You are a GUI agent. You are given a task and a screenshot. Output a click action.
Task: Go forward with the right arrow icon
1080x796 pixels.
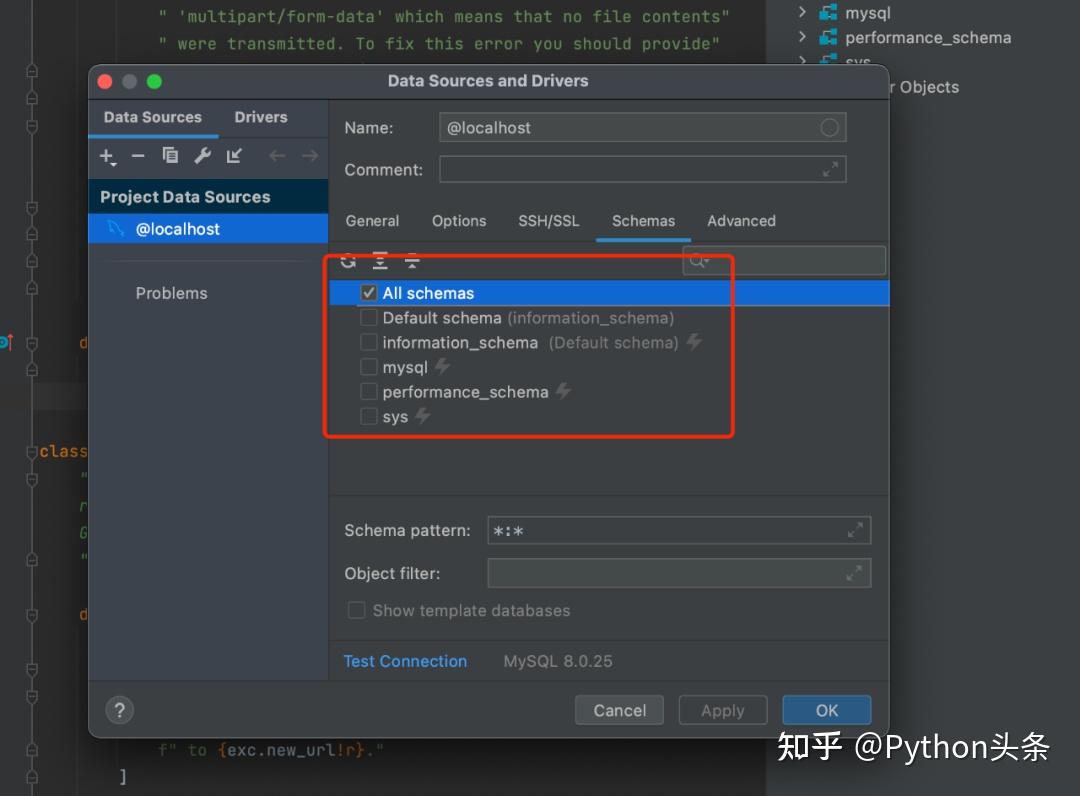(310, 156)
